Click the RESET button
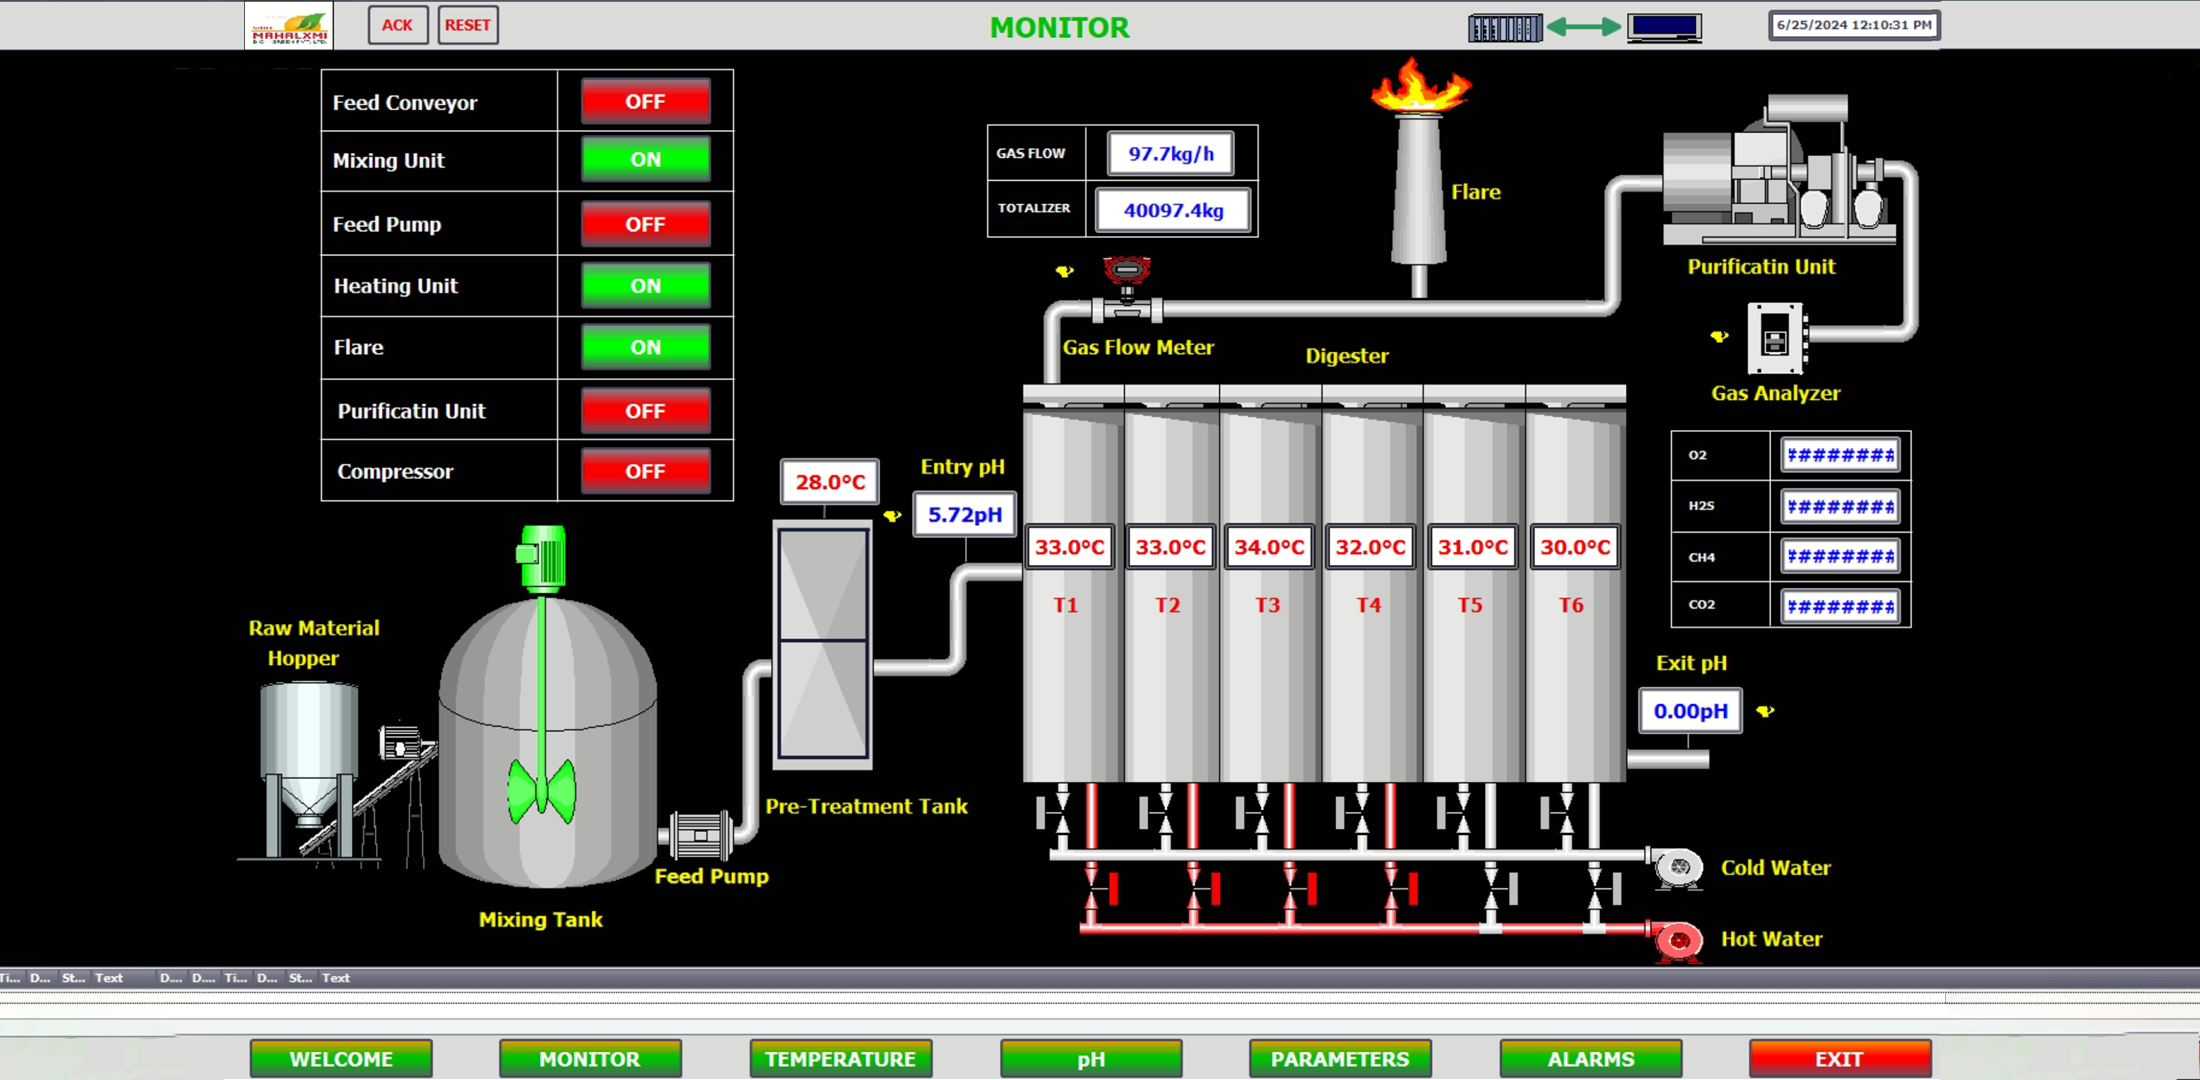This screenshot has width=2200, height=1080. pos(469,25)
